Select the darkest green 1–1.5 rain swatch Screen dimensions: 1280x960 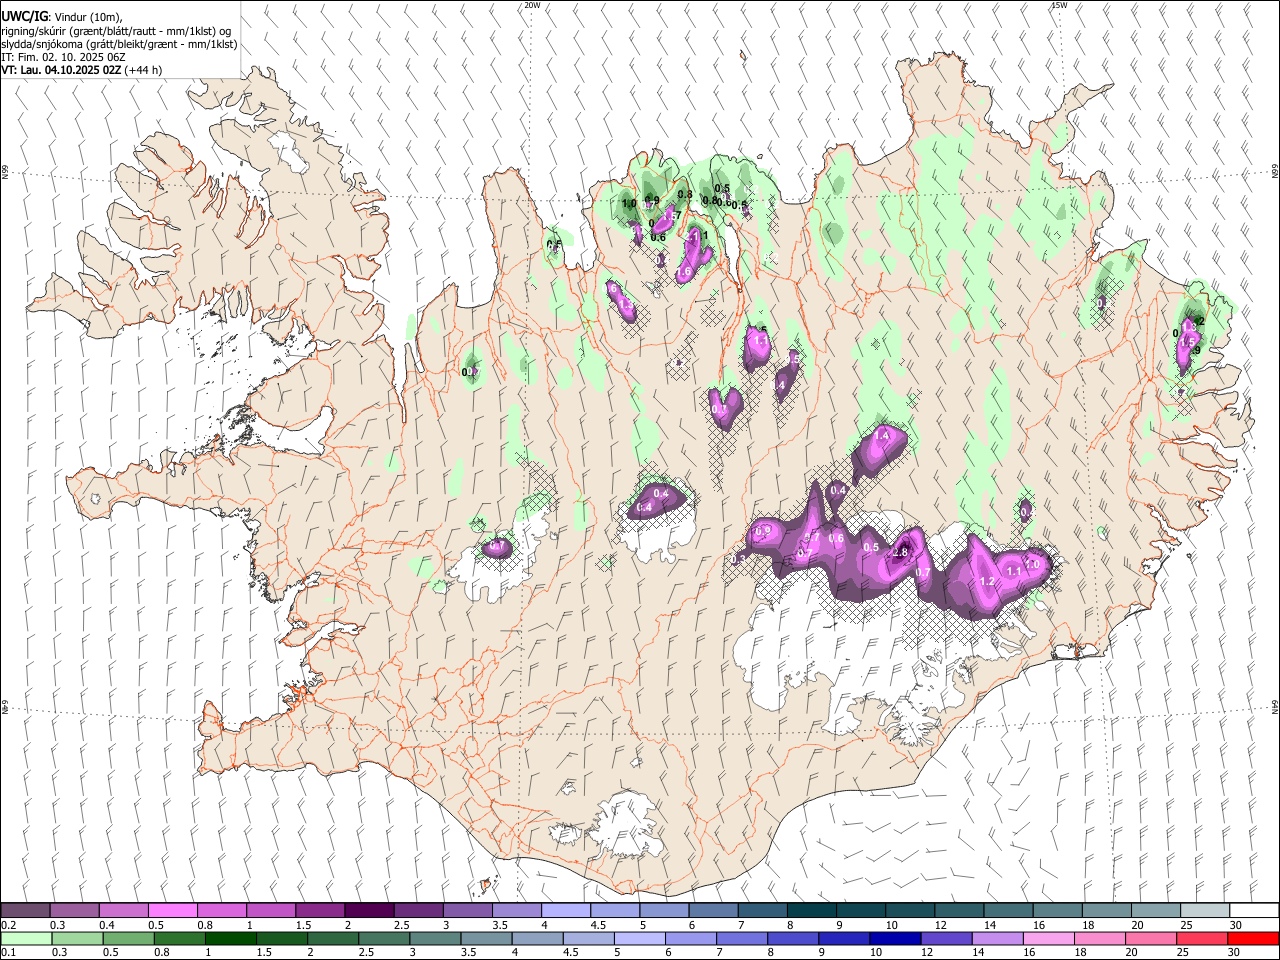click(231, 939)
